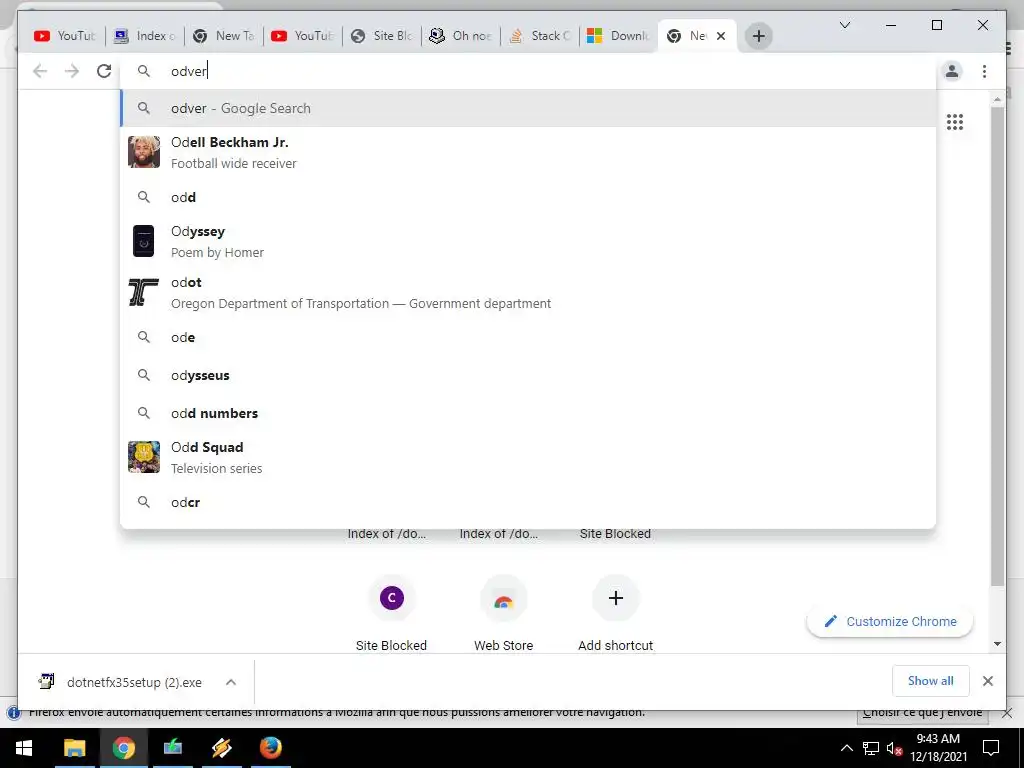The height and width of the screenshot is (768, 1024).
Task: Select the 'odd numbers' suggestion
Action: pyautogui.click(x=528, y=413)
